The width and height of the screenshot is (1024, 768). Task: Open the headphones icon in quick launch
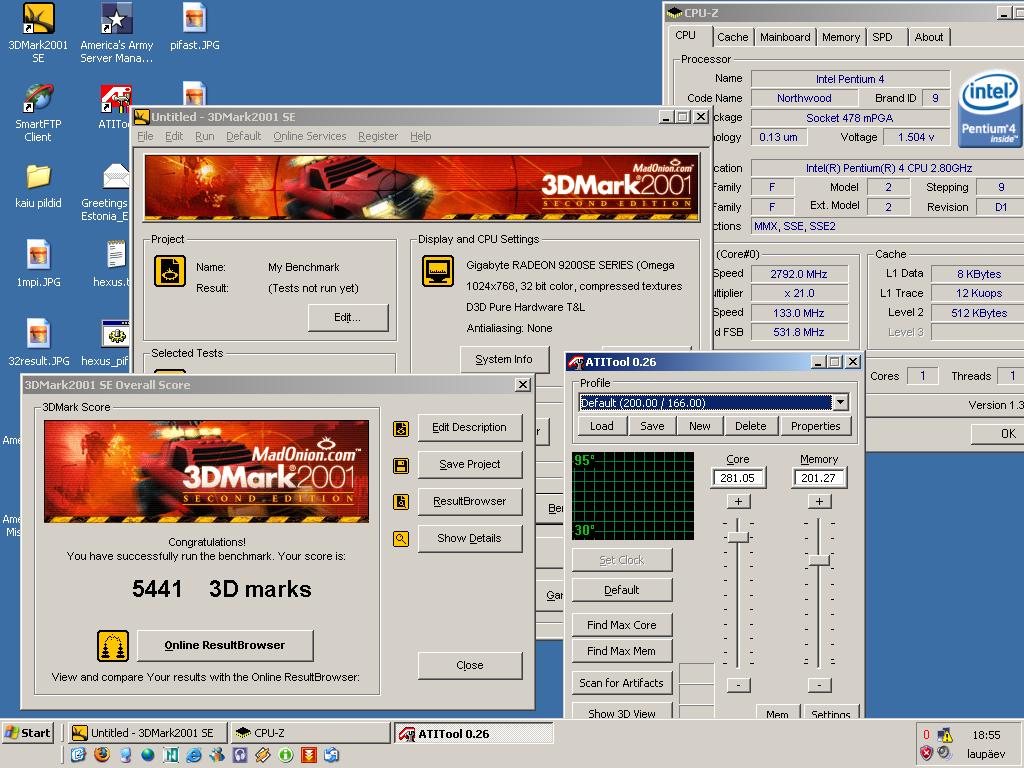pyautogui.click(x=240, y=755)
